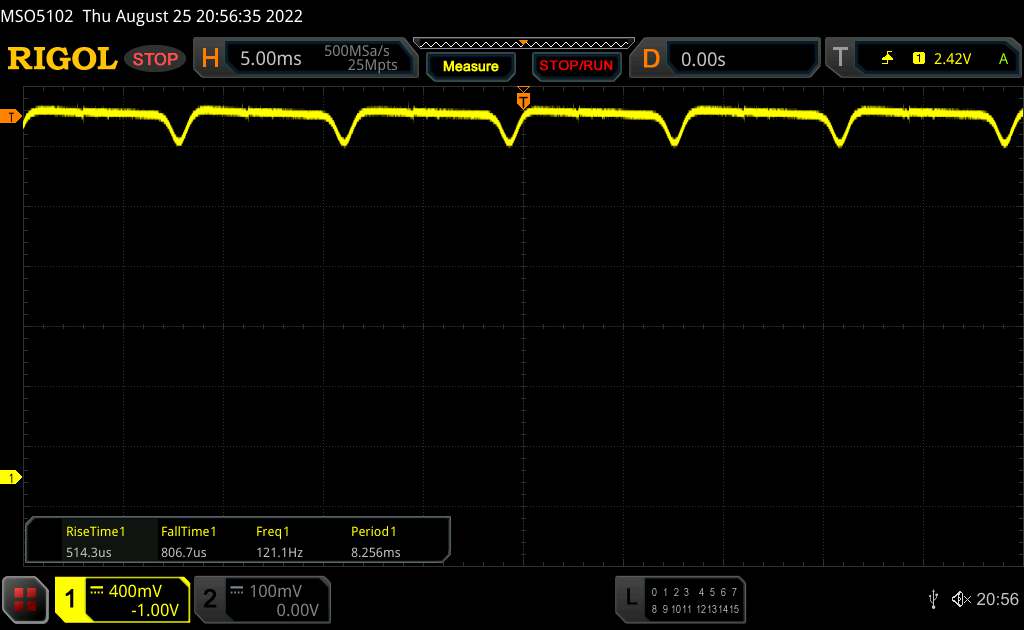This screenshot has height=630, width=1024.
Task: Click channel 2 100mV scale value
Action: [x=276, y=591]
